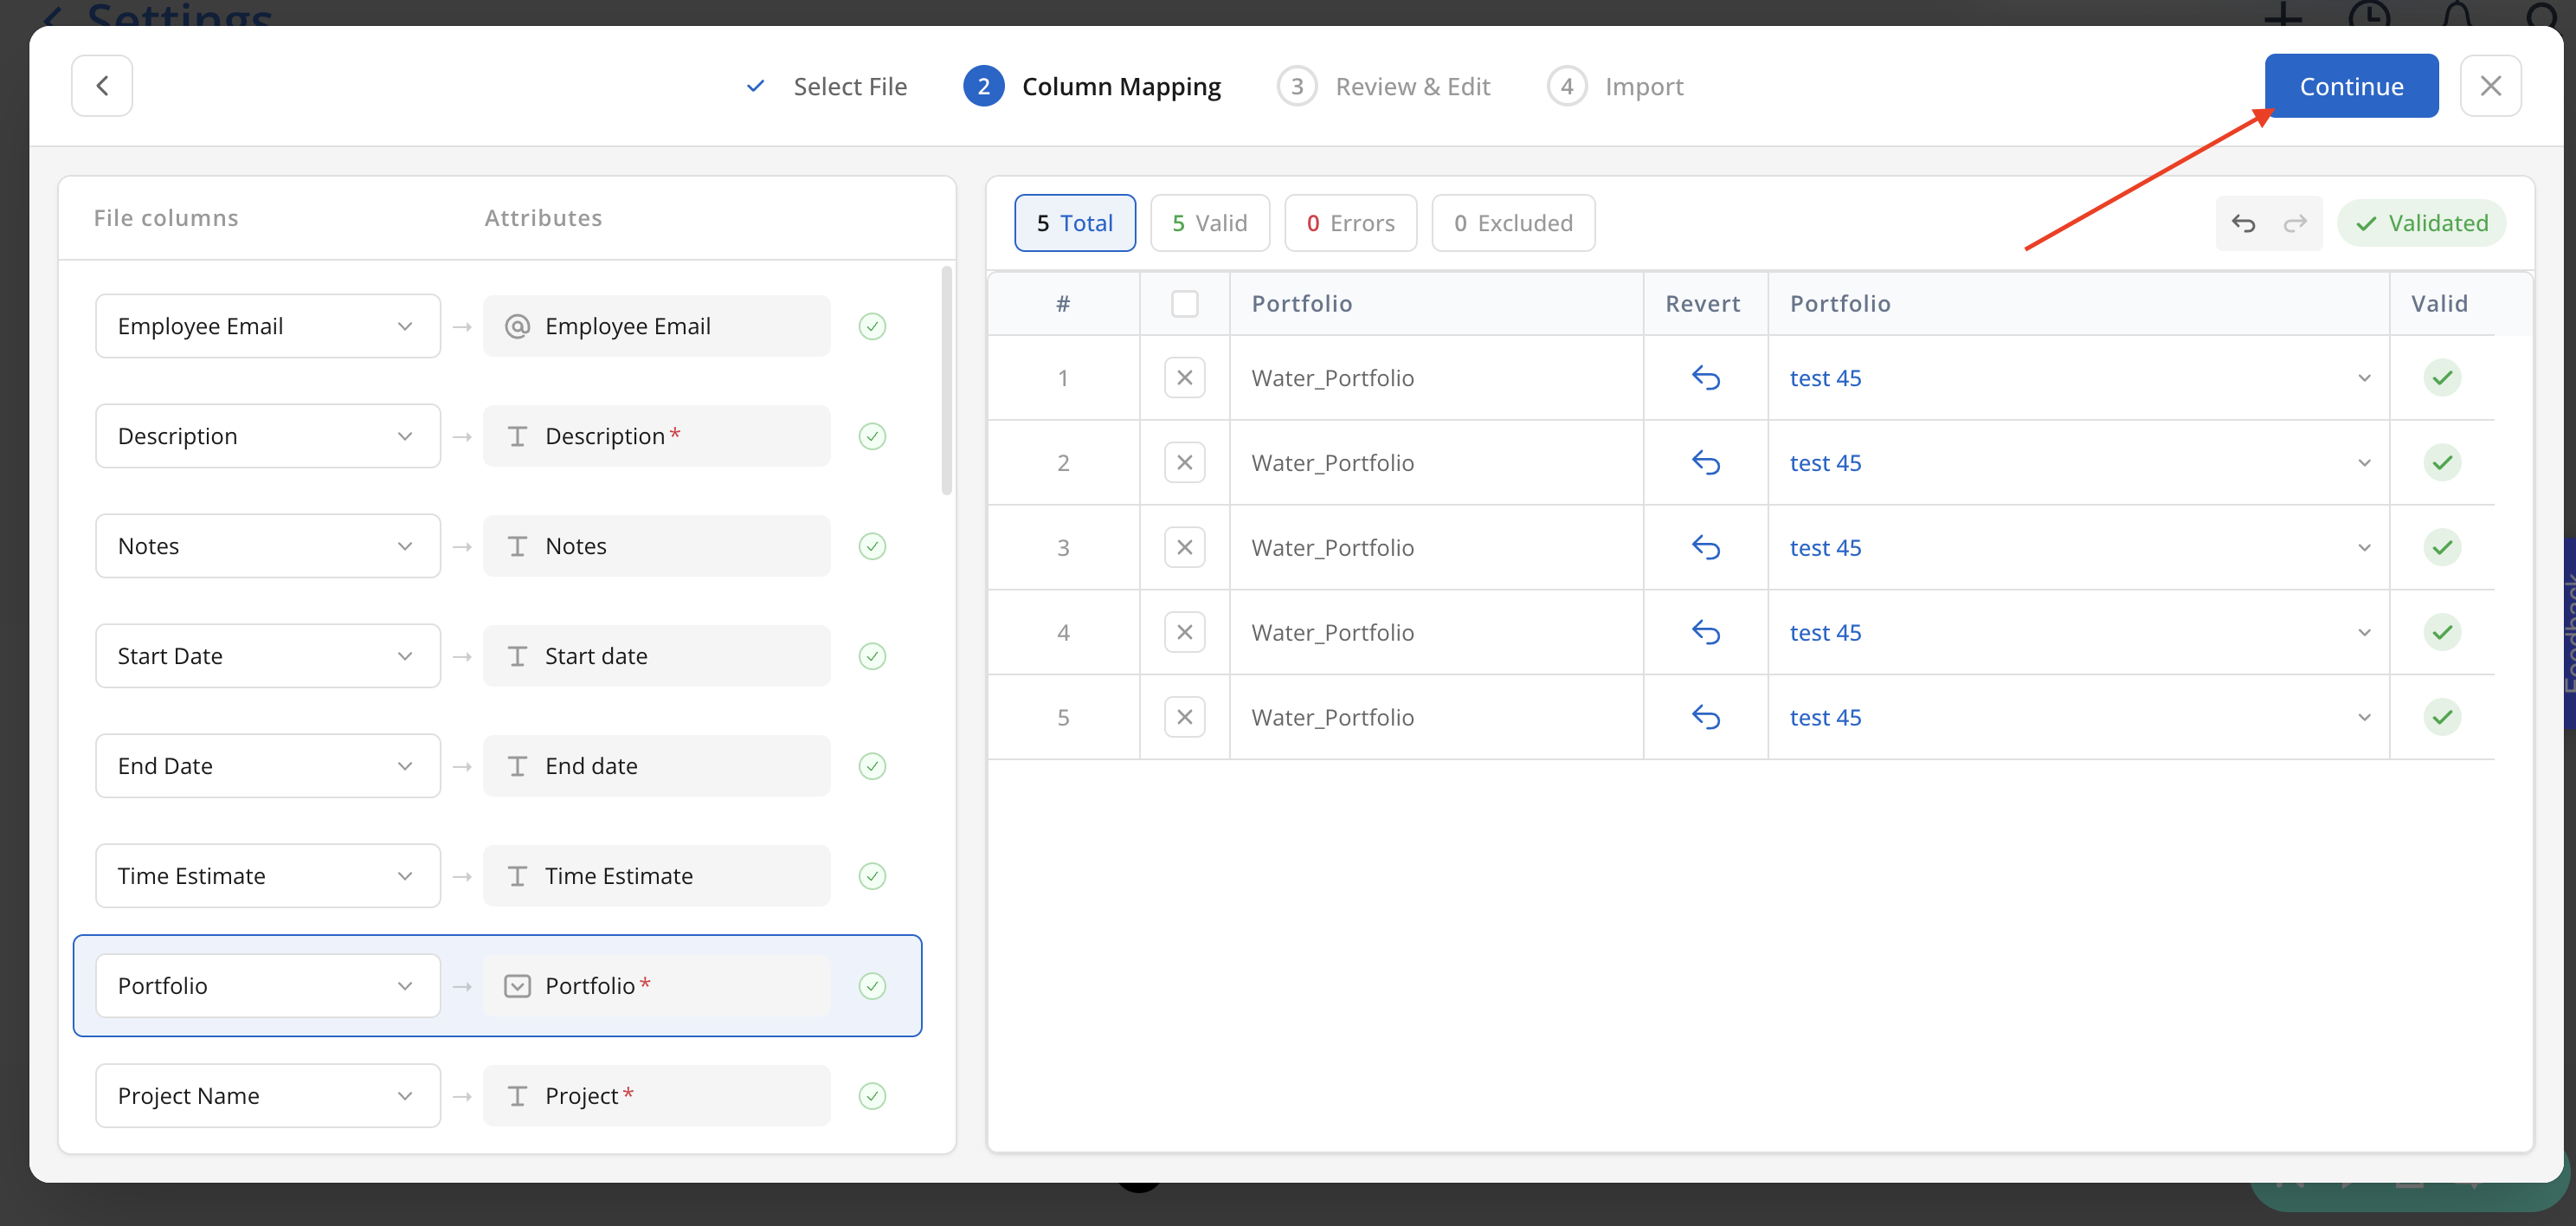Check the select-all header checkbox
Image resolution: width=2576 pixels, height=1226 pixels.
tap(1184, 304)
